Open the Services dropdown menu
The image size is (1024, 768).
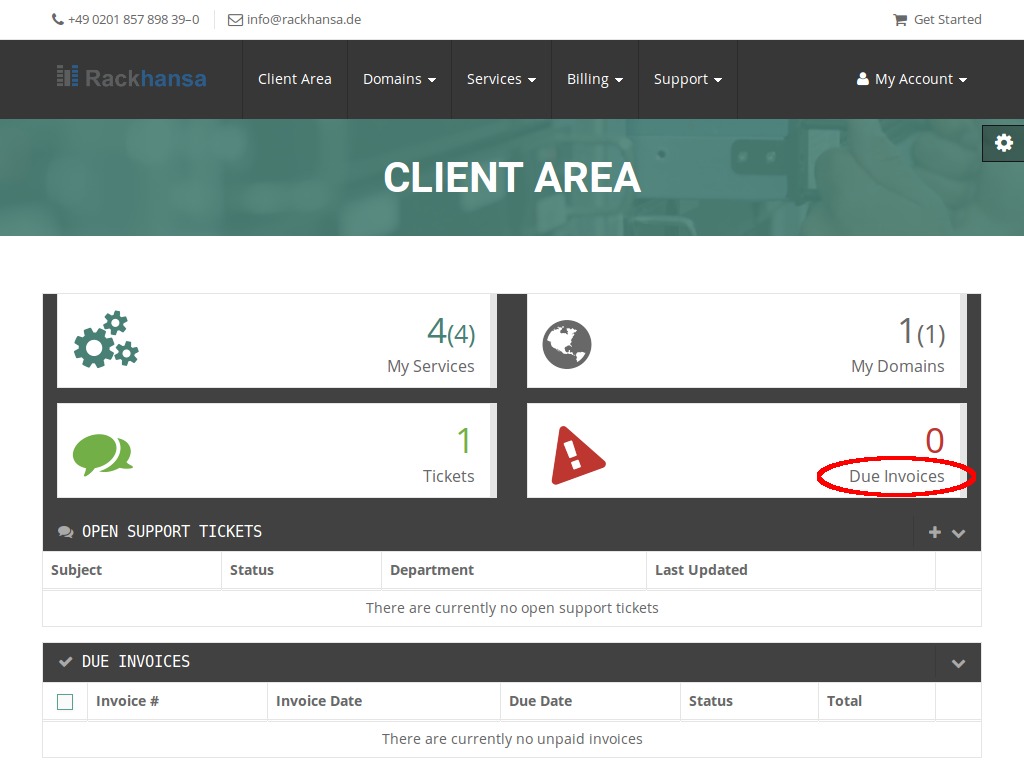501,79
